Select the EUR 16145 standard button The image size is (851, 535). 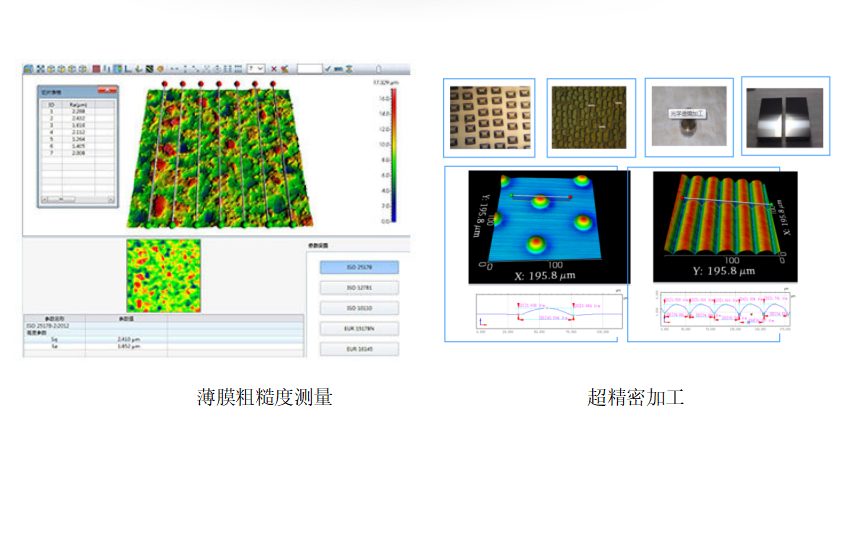click(359, 349)
